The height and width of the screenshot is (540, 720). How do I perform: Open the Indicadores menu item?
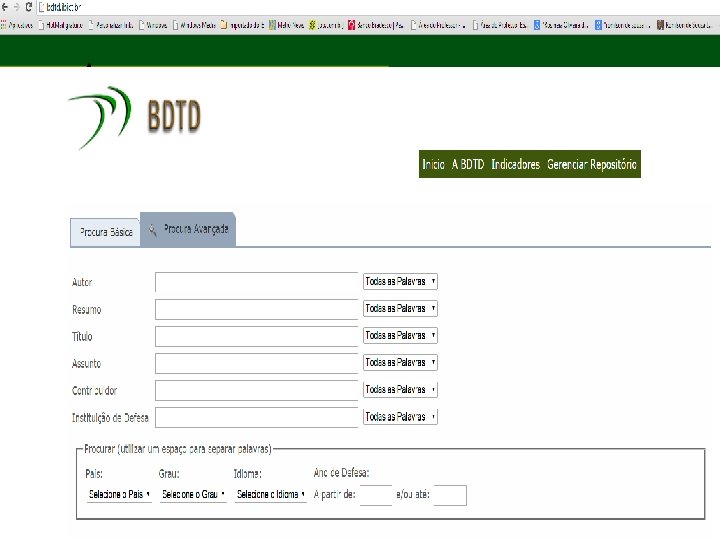pyautogui.click(x=516, y=164)
